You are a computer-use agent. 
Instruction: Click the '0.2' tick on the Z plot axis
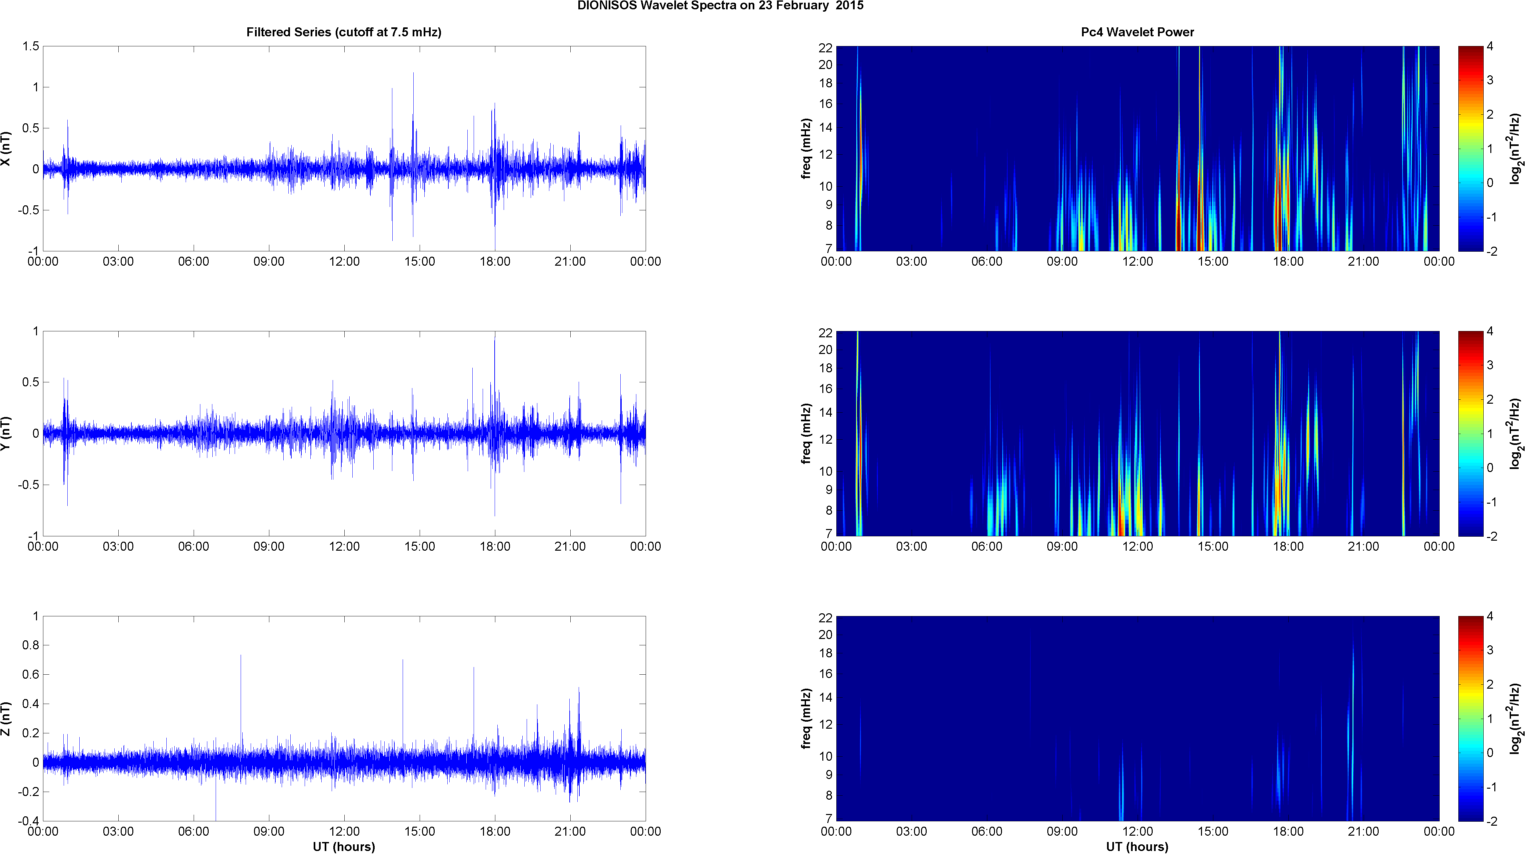click(30, 733)
